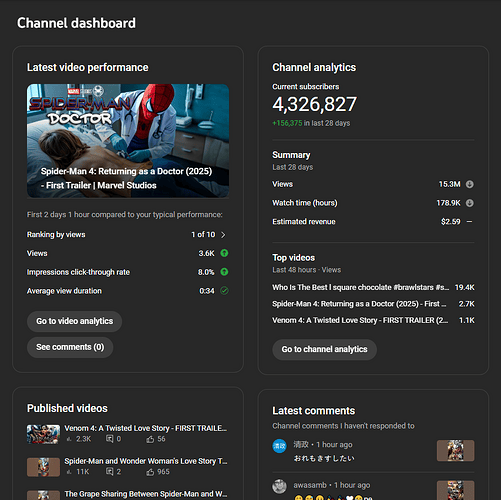Click the blue avatar of the first commenter
This screenshot has width=501, height=500.
279,446
